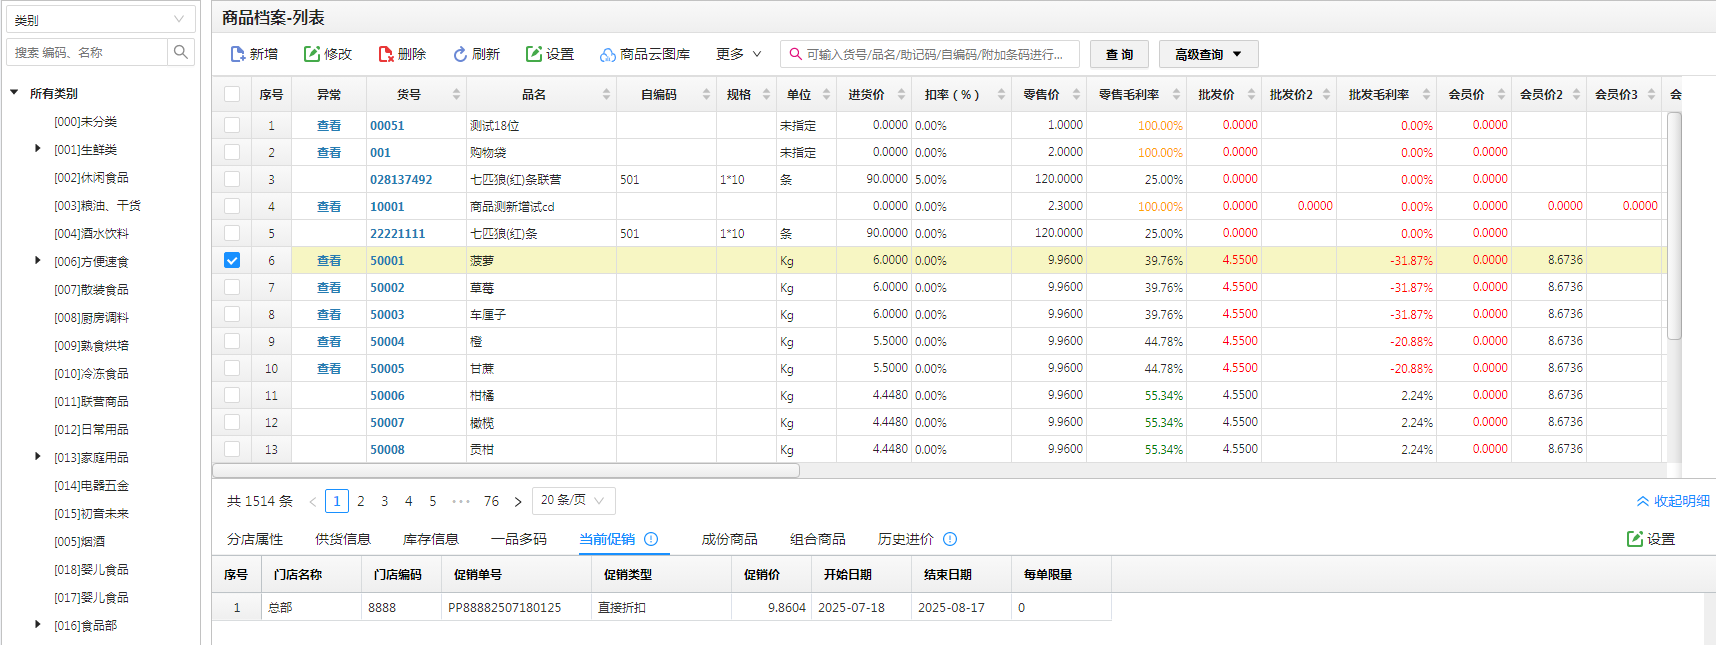
Task: Open product link 028137492
Action: 401,179
